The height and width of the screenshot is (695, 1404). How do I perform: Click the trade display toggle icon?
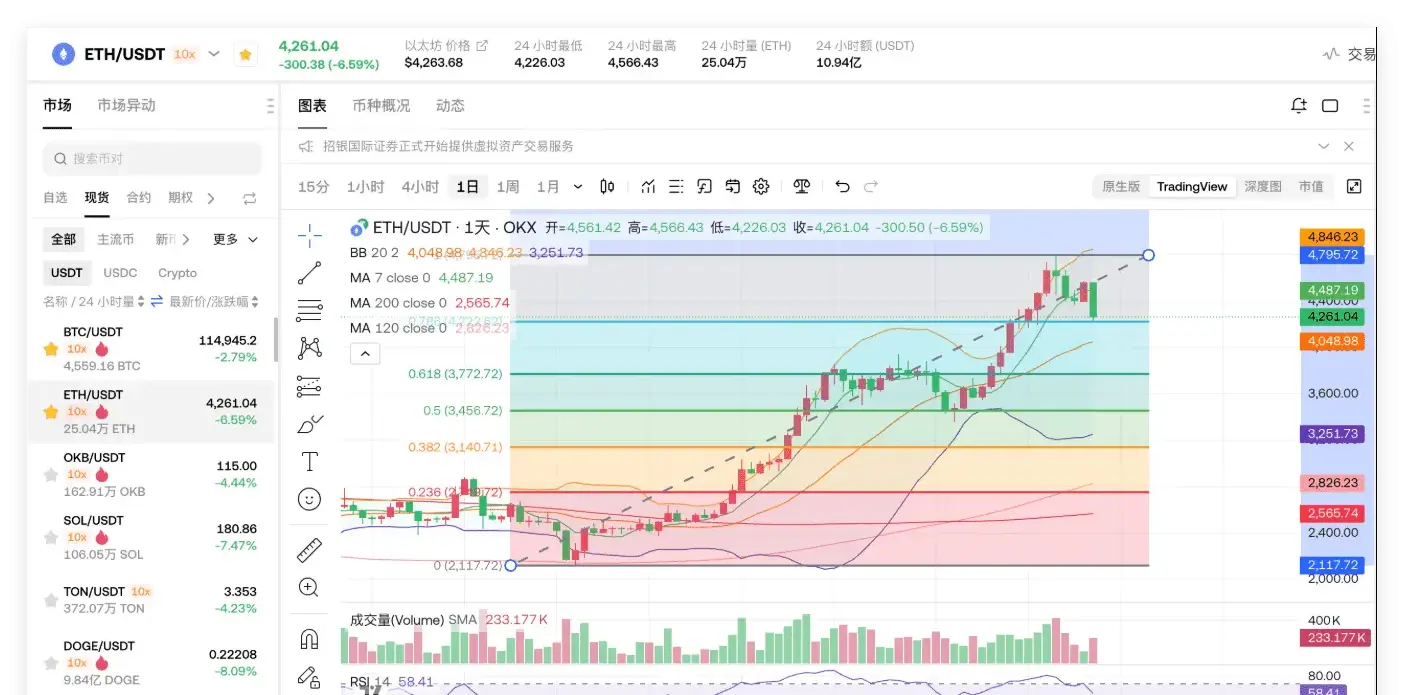pyautogui.click(x=732, y=186)
